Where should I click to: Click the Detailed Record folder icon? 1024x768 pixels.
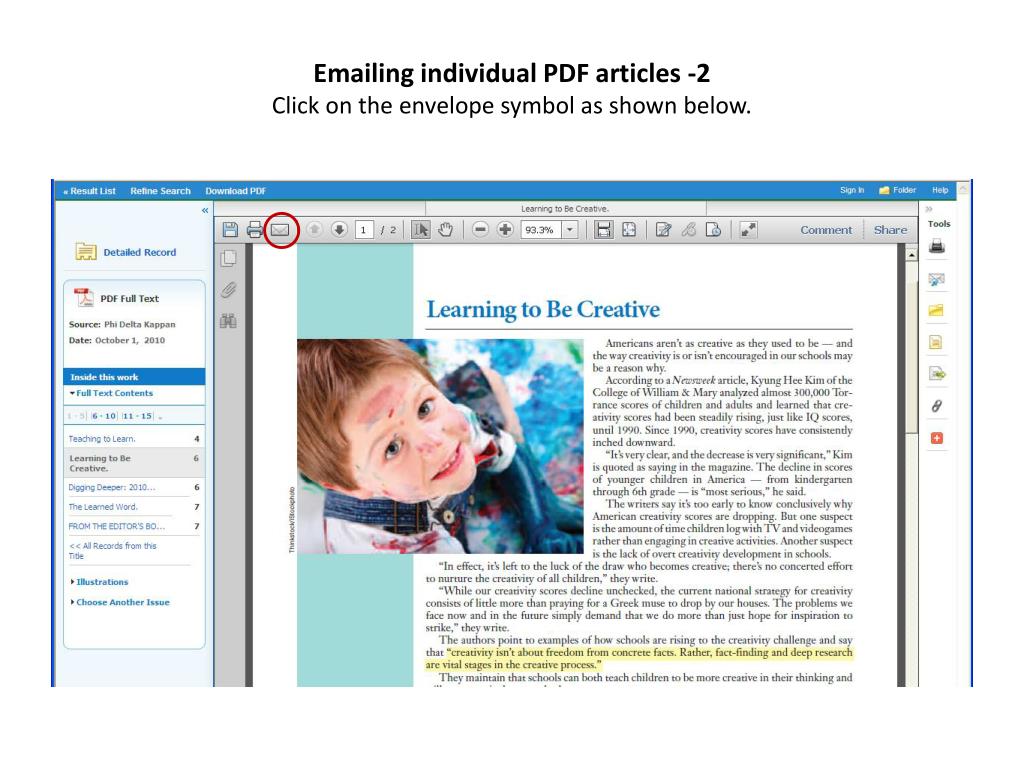(86, 251)
